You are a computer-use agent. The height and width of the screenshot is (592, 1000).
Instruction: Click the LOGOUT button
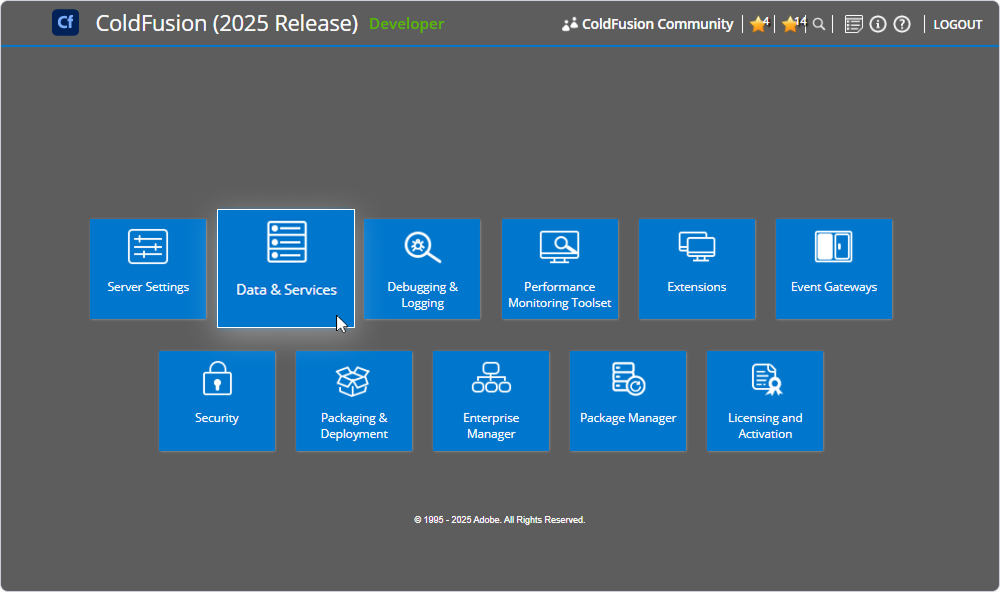[x=957, y=23]
